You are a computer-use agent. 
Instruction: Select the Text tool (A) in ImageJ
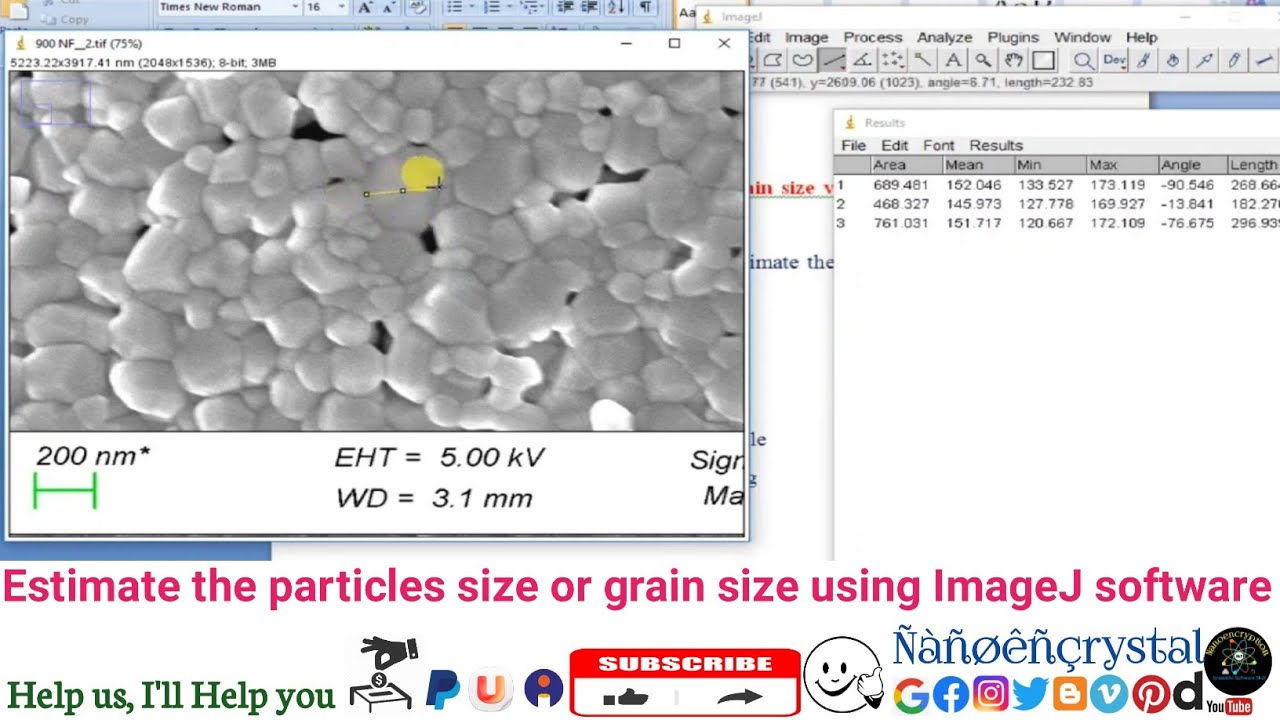(x=953, y=60)
